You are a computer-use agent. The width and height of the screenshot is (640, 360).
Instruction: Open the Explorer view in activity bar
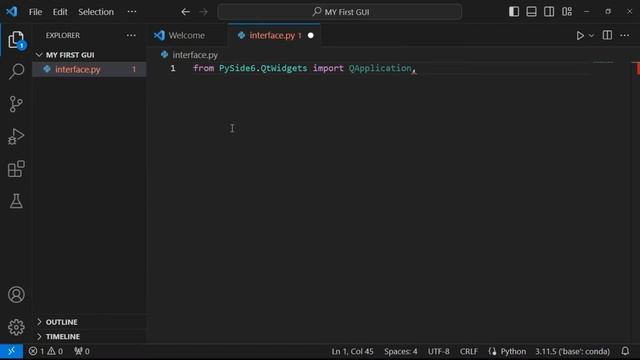[16, 40]
